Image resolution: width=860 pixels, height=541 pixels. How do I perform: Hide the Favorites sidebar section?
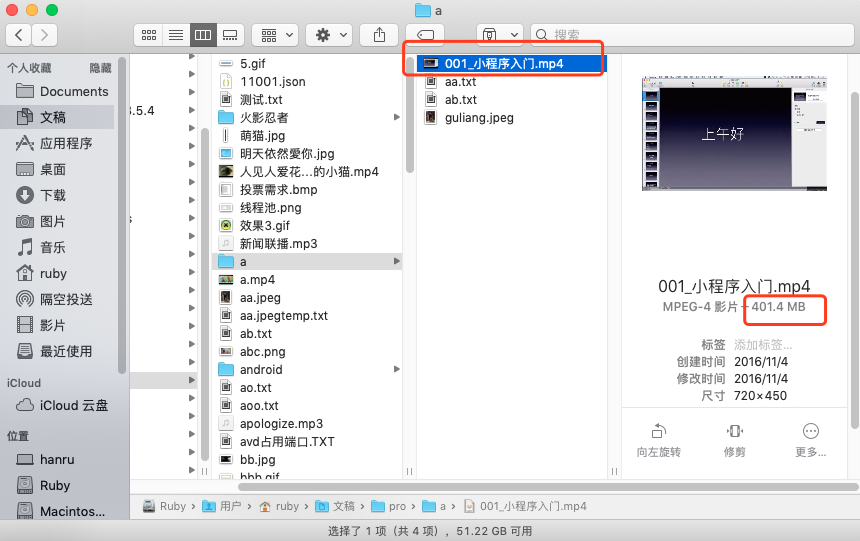[100, 68]
